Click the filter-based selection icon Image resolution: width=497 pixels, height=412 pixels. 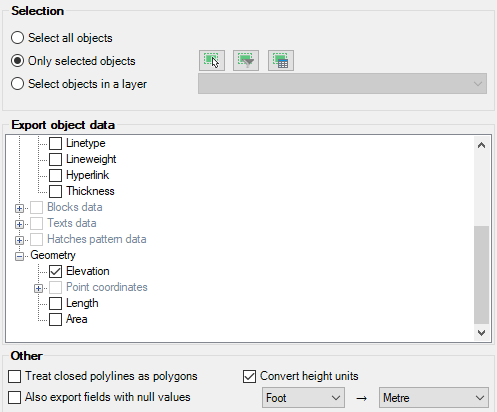point(246,61)
